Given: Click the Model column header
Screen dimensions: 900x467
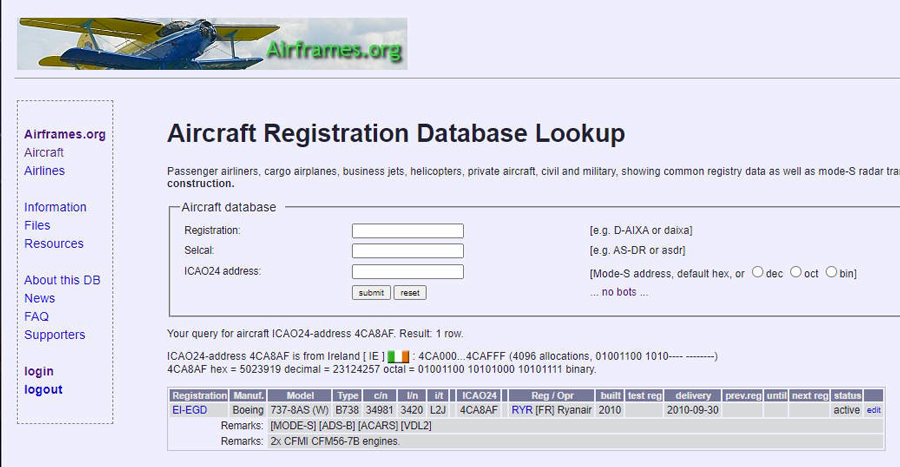Looking at the screenshot, I should 300,395.
